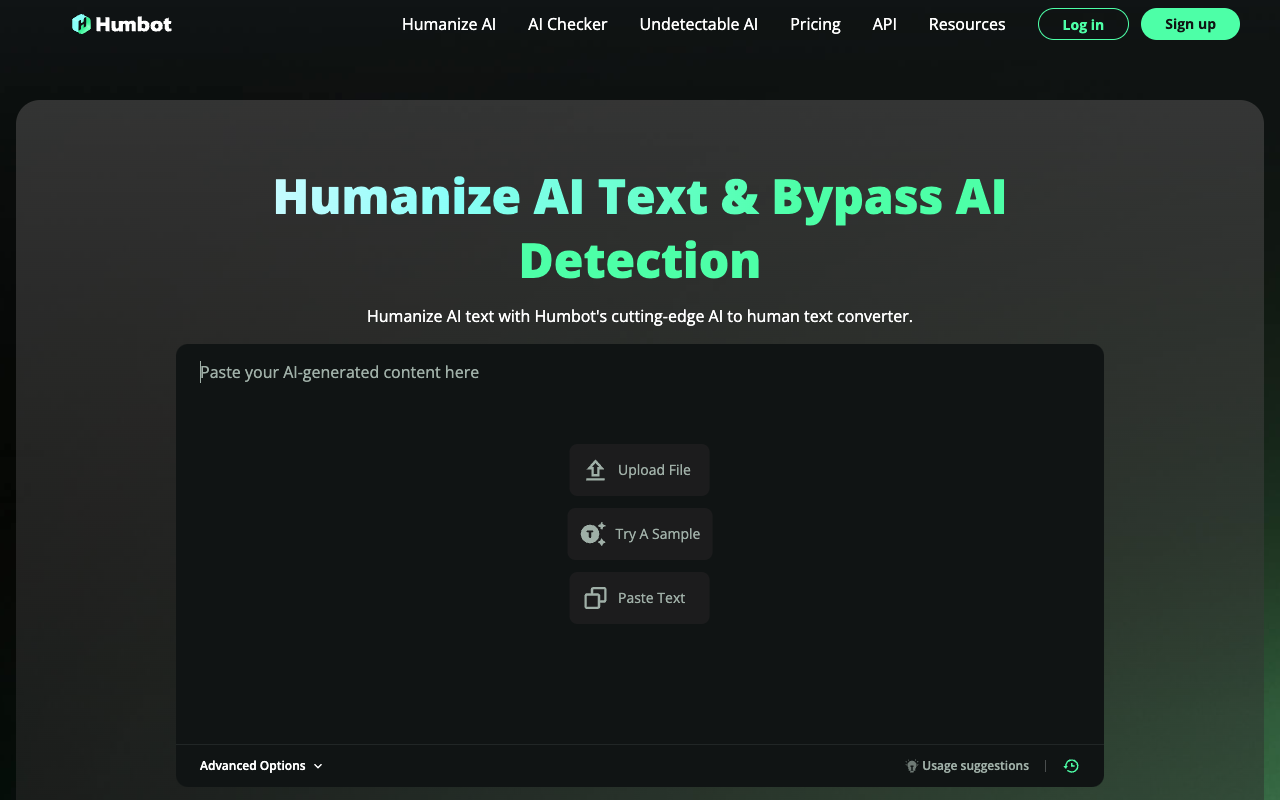Viewport: 1280px width, 800px height.
Task: Open the AI Checker page
Action: (567, 24)
